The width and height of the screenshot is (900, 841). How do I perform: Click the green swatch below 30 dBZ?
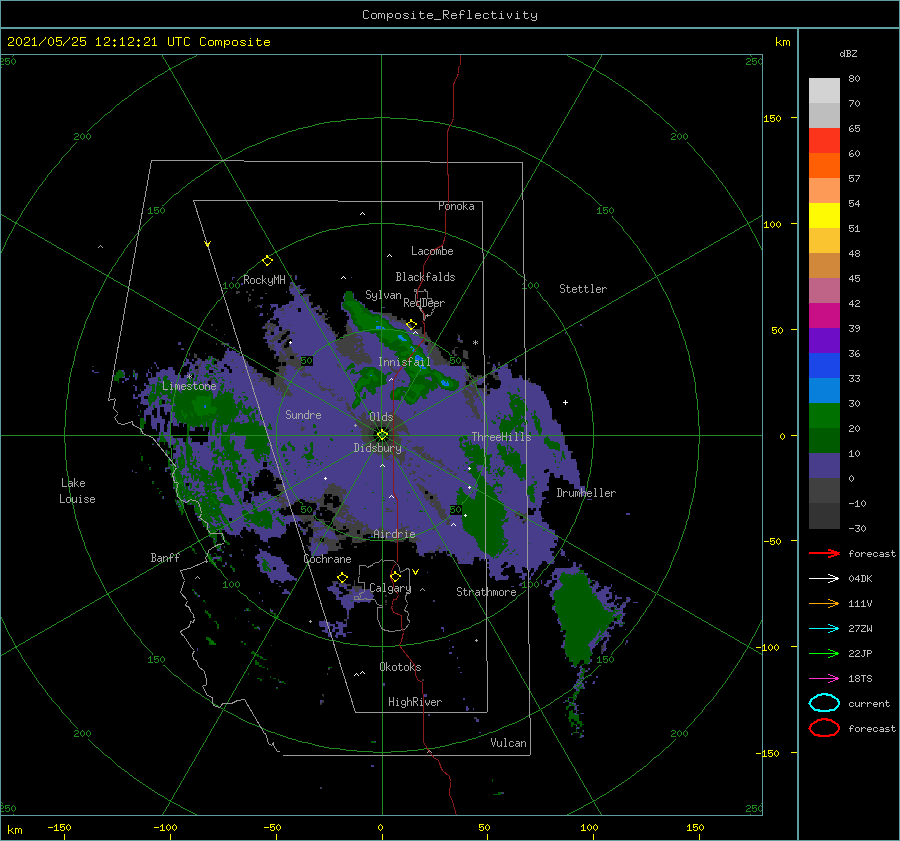coord(824,416)
